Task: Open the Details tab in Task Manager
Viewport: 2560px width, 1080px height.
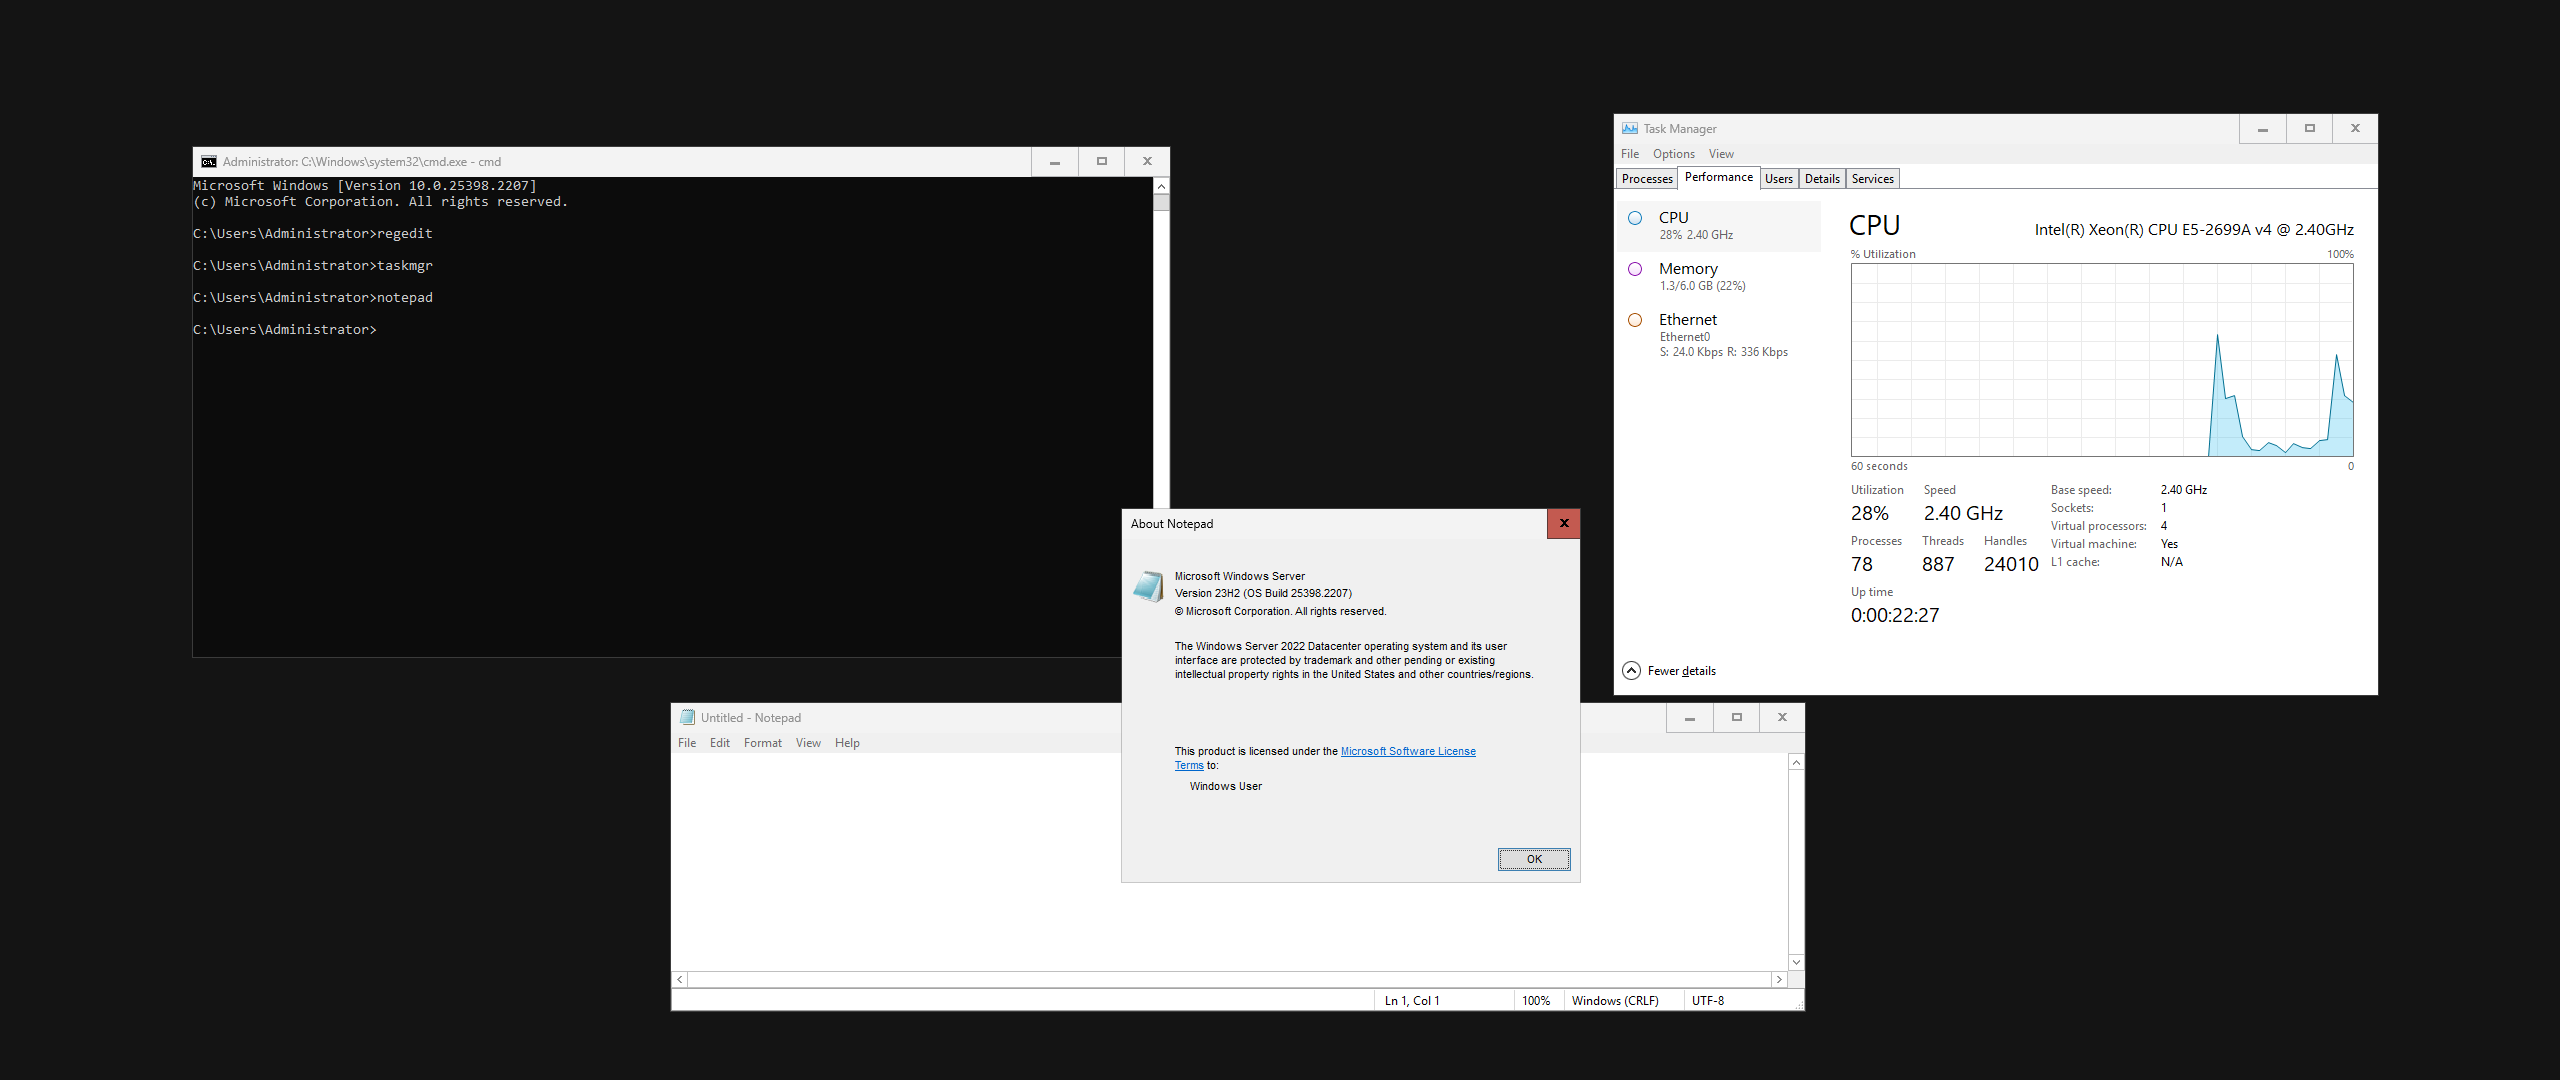Action: (1821, 179)
